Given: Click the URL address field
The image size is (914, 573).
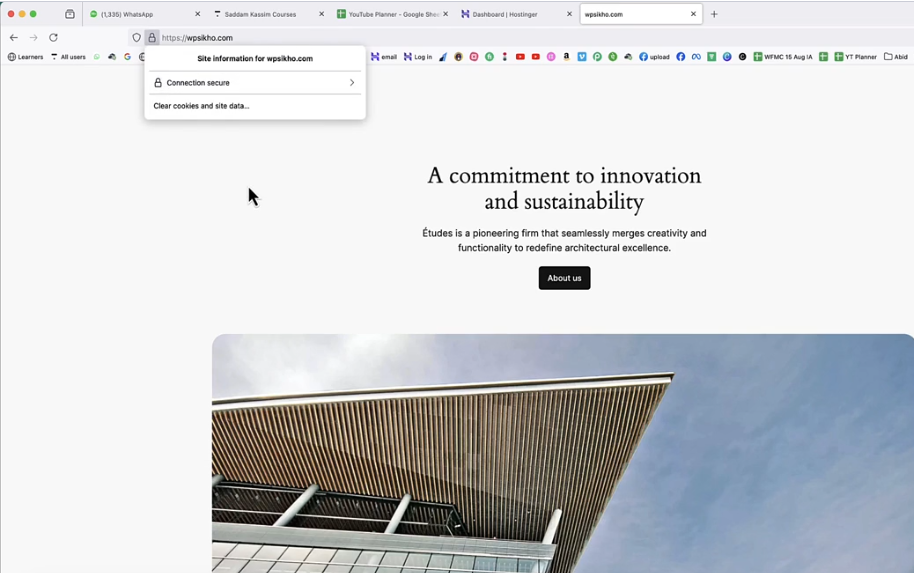Looking at the screenshot, I should coord(400,38).
